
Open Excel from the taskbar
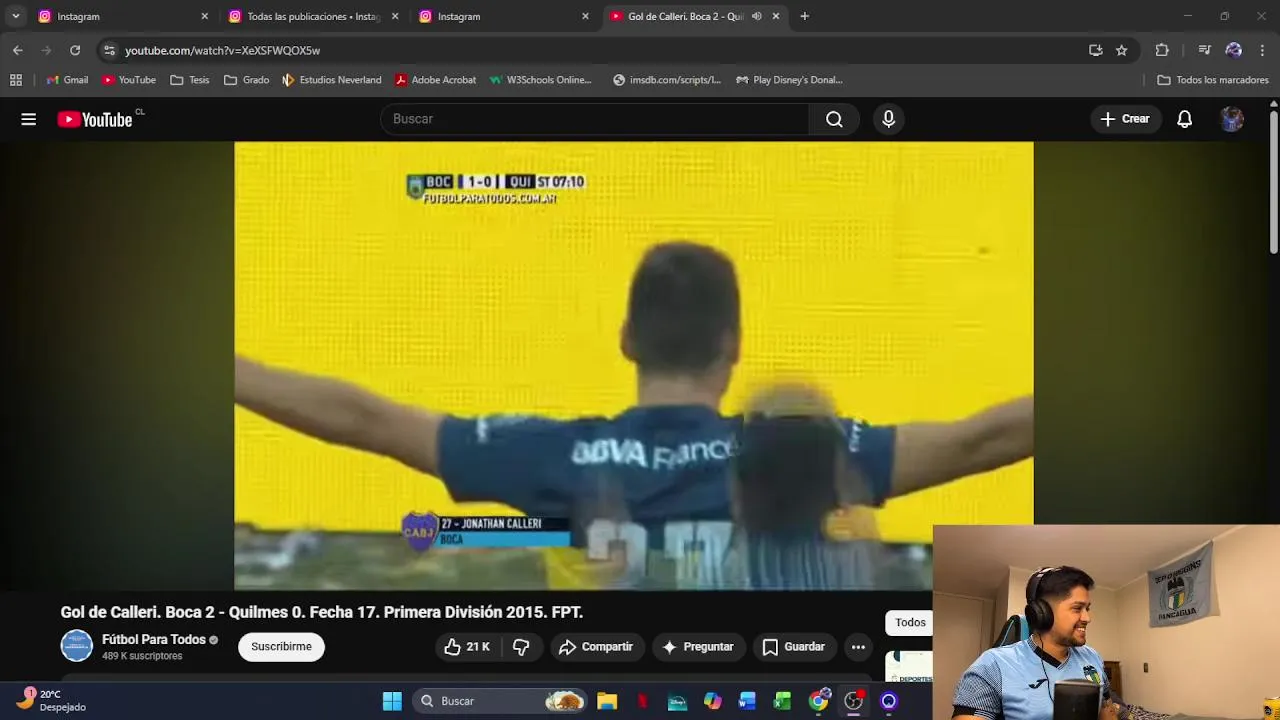click(x=782, y=701)
